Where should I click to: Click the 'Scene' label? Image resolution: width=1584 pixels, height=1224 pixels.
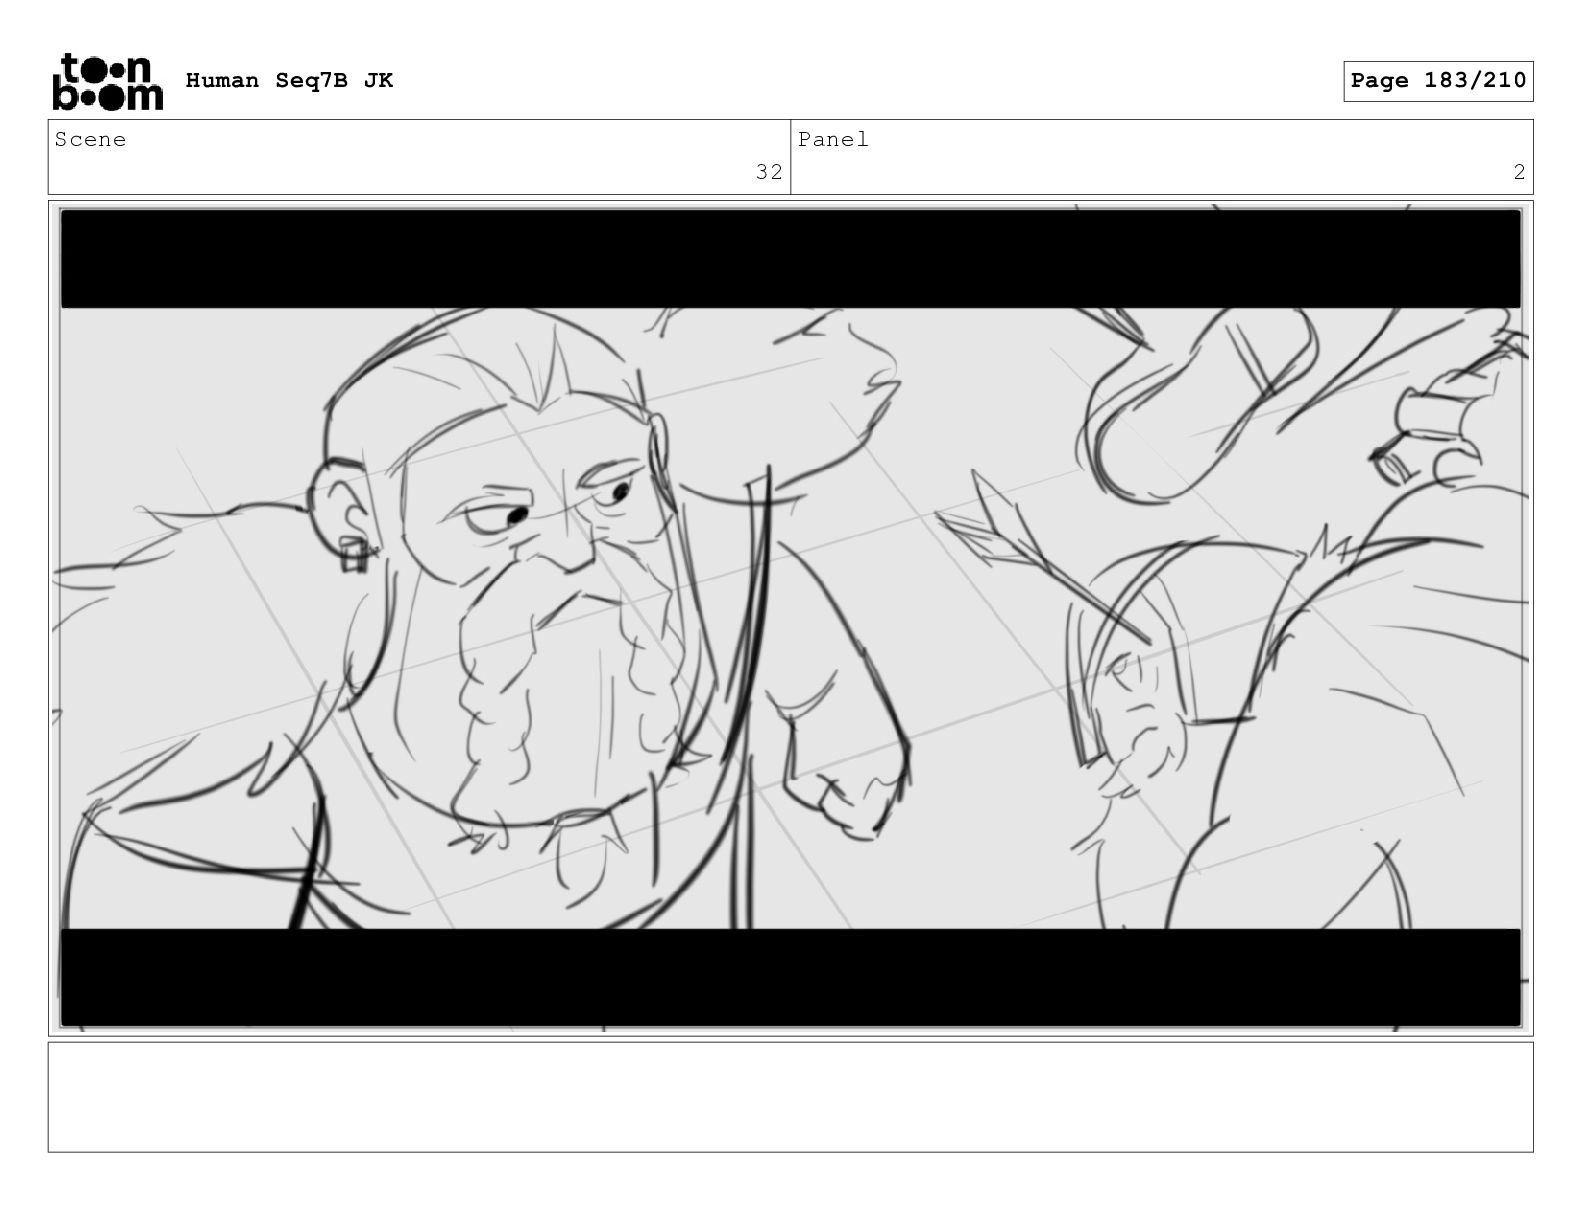point(91,140)
